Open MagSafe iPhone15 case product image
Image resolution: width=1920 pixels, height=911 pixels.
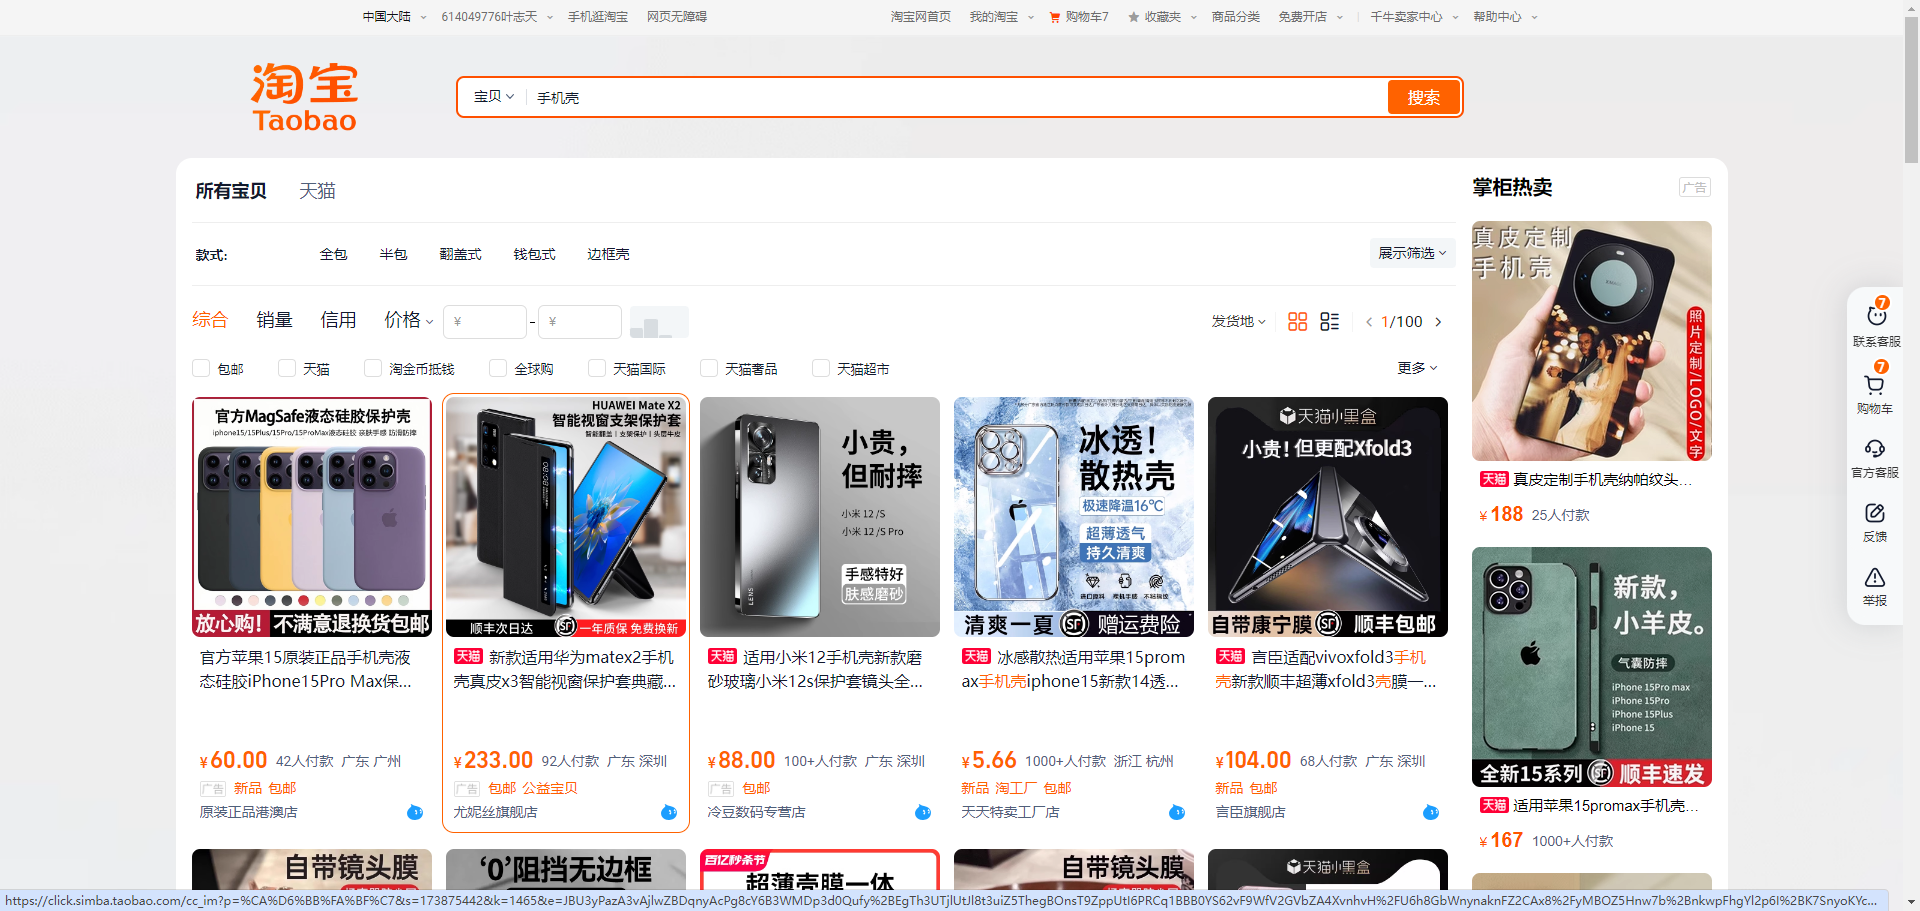(312, 517)
